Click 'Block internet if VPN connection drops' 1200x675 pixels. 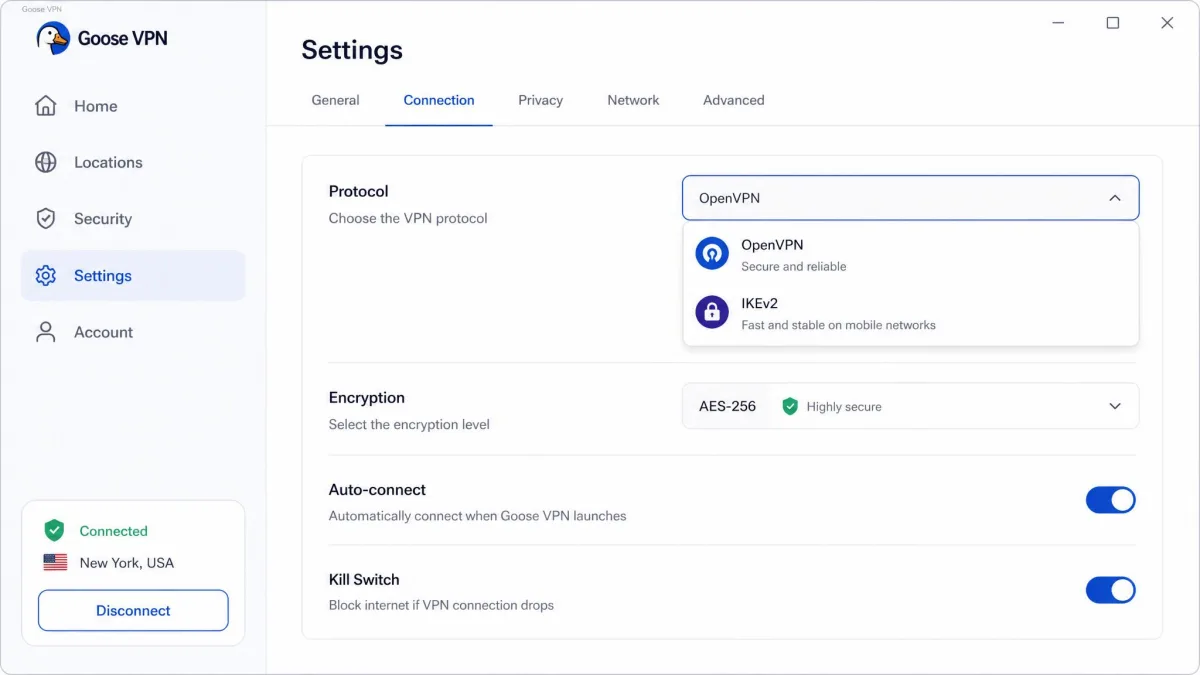[x=441, y=605]
